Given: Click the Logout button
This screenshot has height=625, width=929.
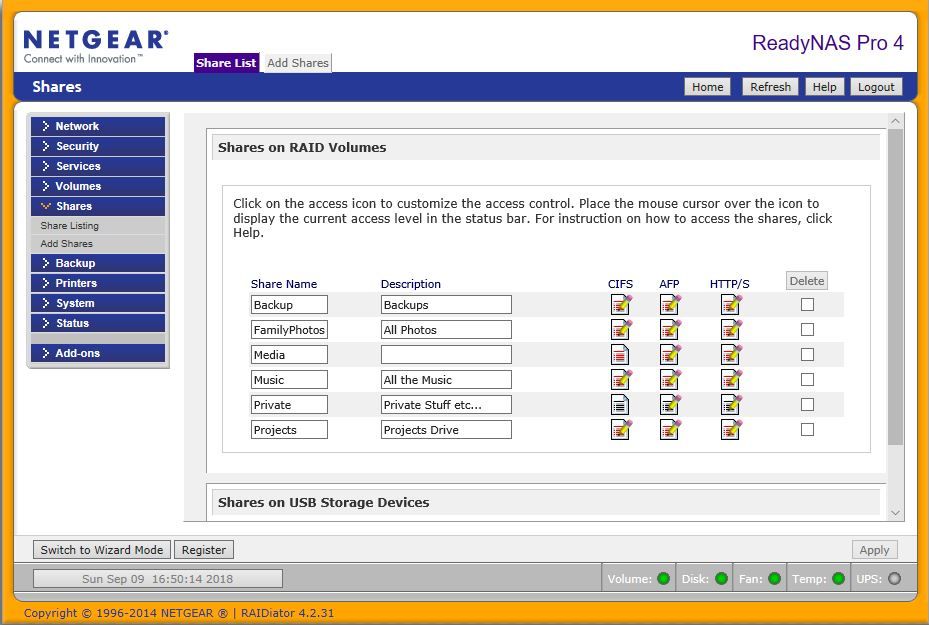Looking at the screenshot, I should click(875, 87).
